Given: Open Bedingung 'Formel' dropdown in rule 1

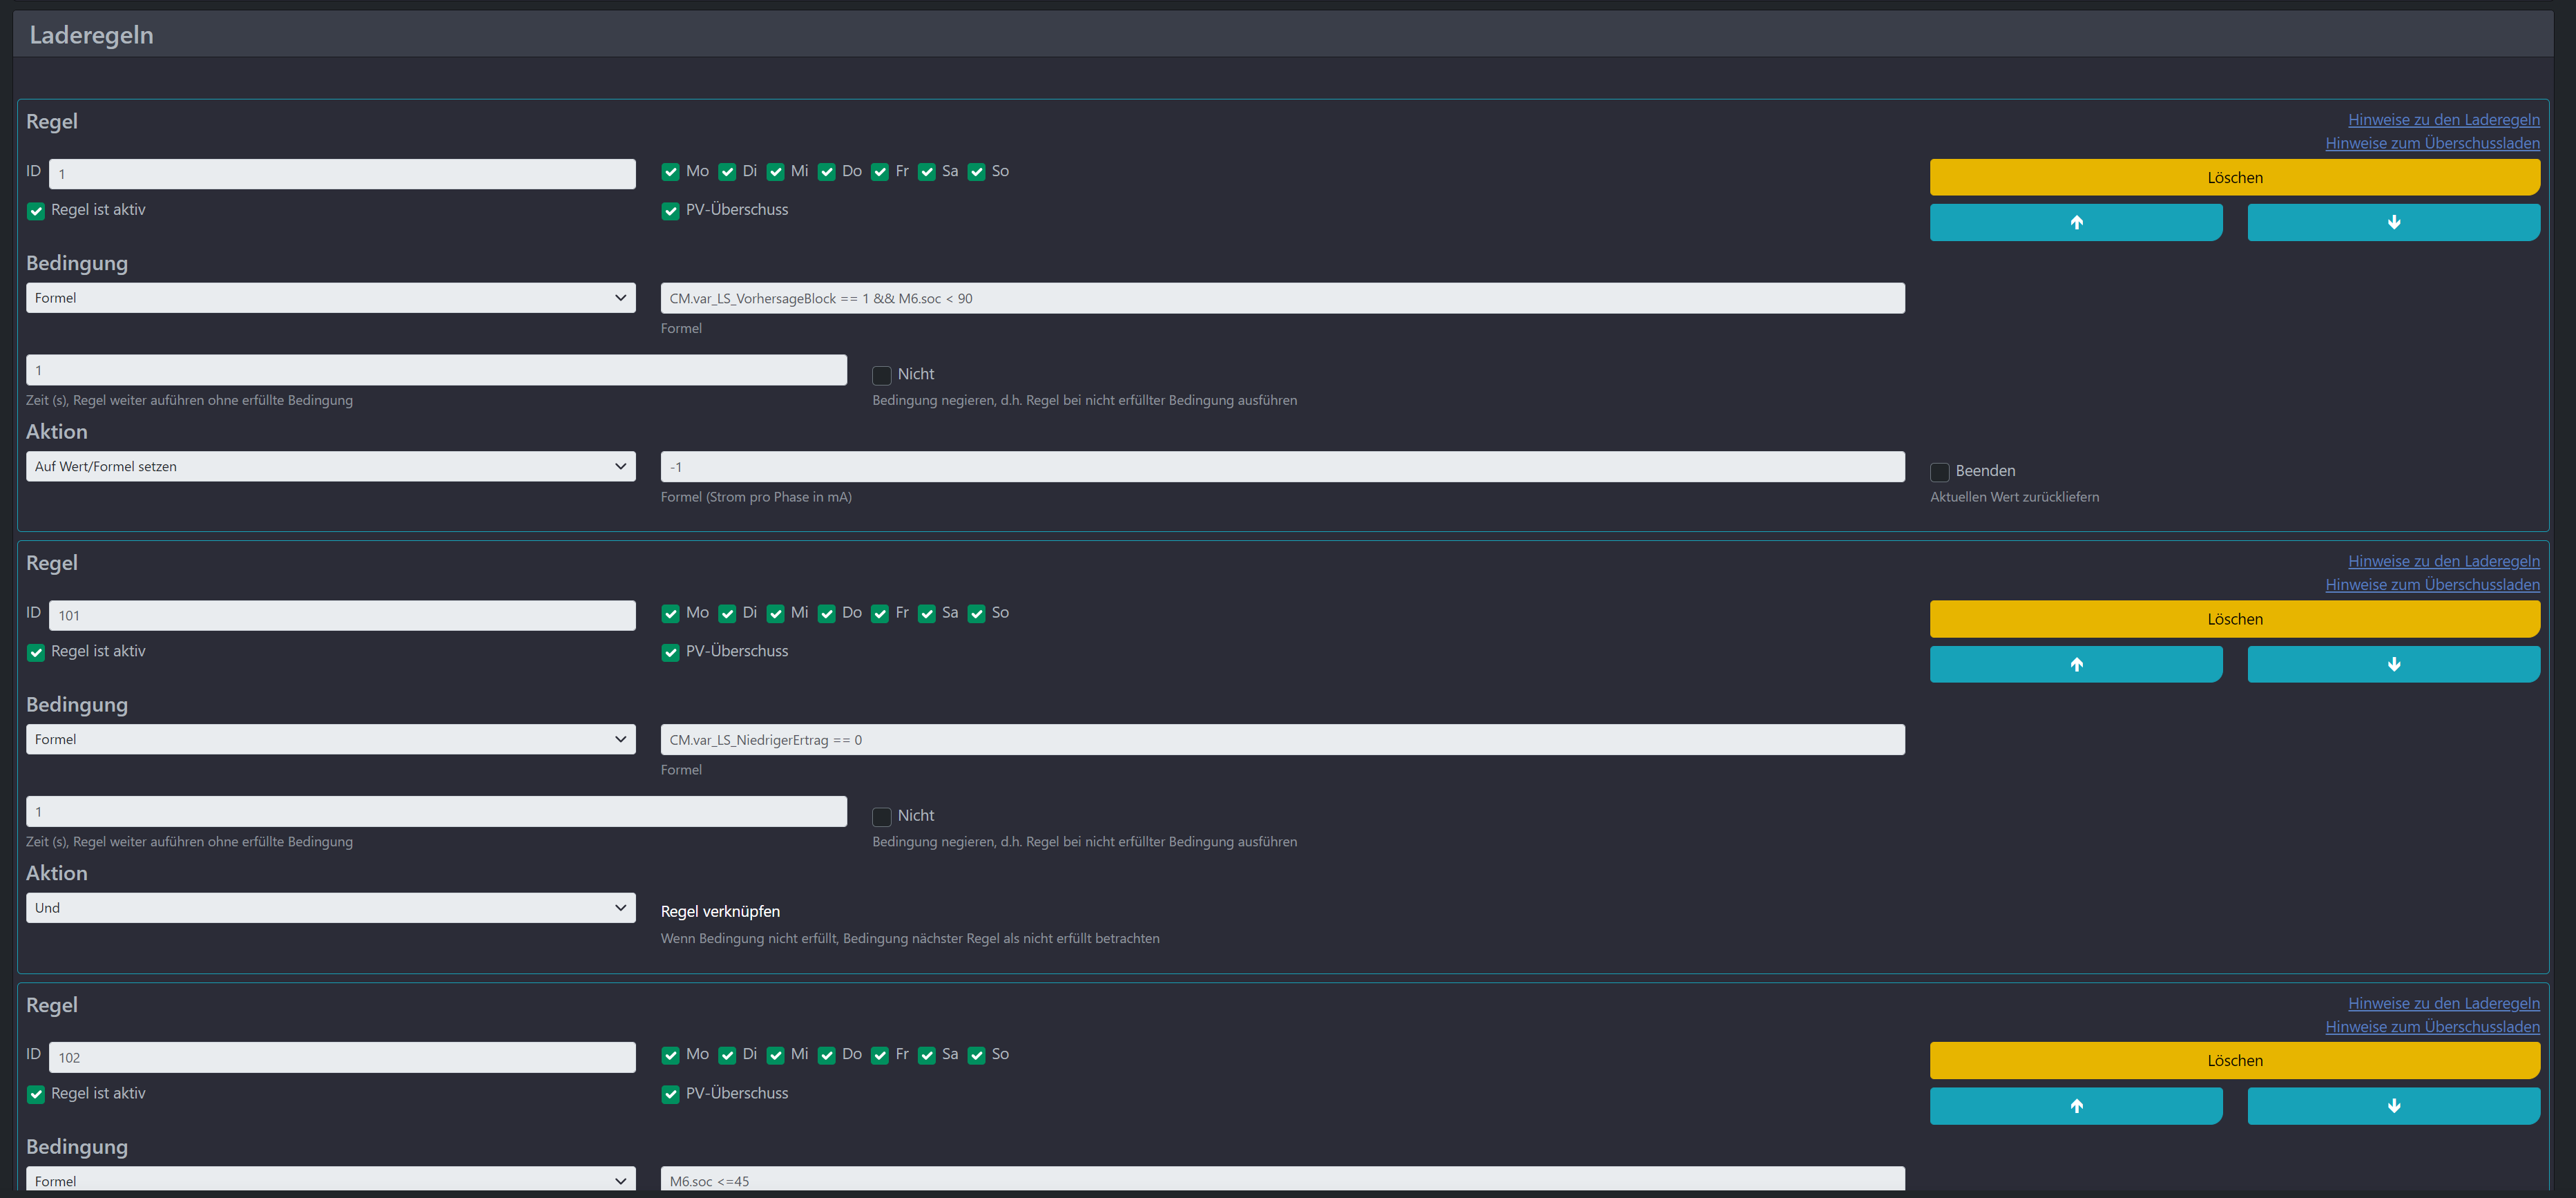Looking at the screenshot, I should click(330, 298).
